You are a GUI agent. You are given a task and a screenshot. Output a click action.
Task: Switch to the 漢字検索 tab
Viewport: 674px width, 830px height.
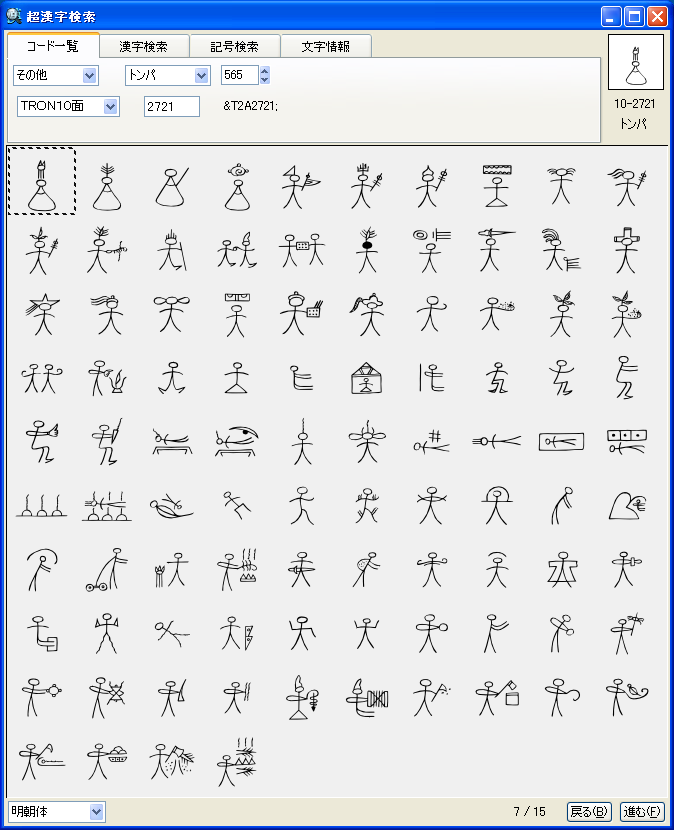pyautogui.click(x=145, y=46)
